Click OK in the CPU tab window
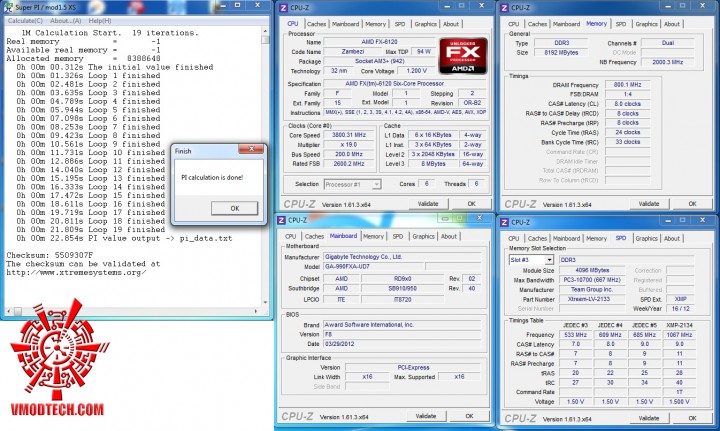Screen dimensions: 720x431 point(472,204)
